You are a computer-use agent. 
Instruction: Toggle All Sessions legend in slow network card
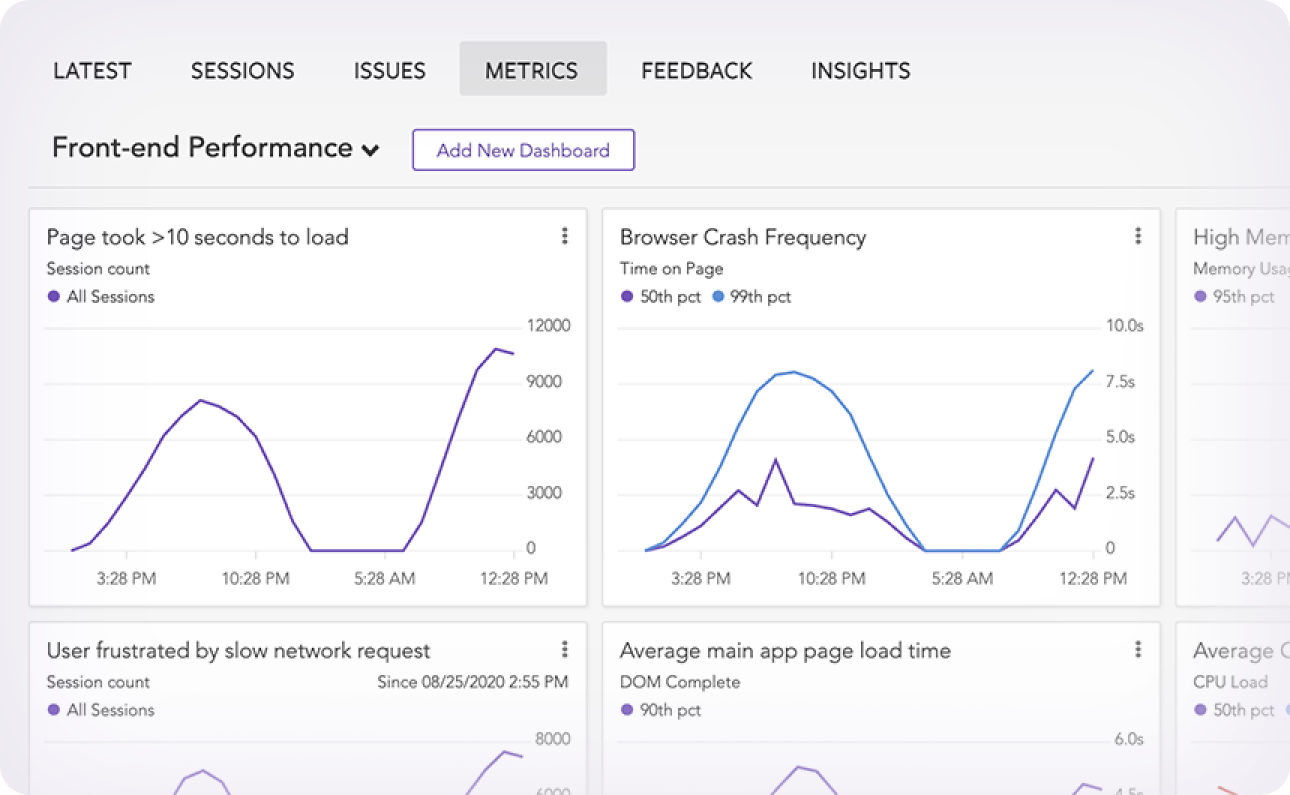point(54,710)
